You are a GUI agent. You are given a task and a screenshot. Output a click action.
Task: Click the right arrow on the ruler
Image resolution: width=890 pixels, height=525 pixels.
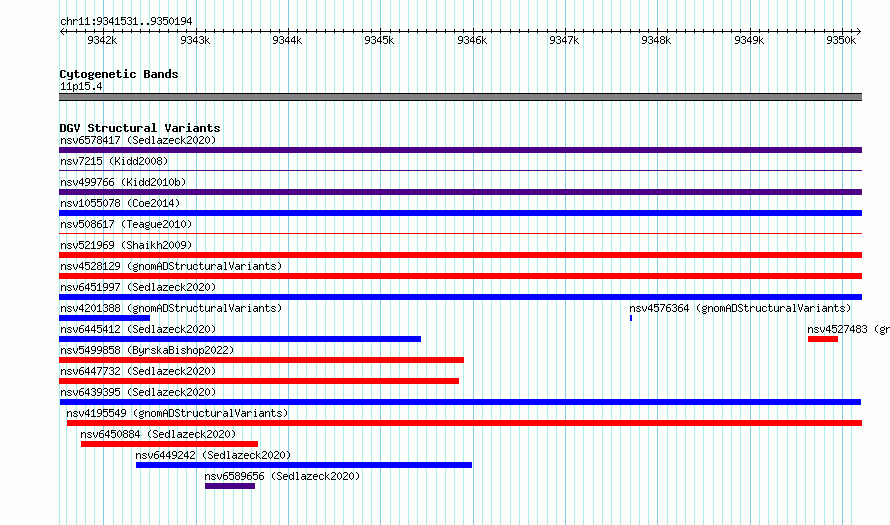pos(859,32)
